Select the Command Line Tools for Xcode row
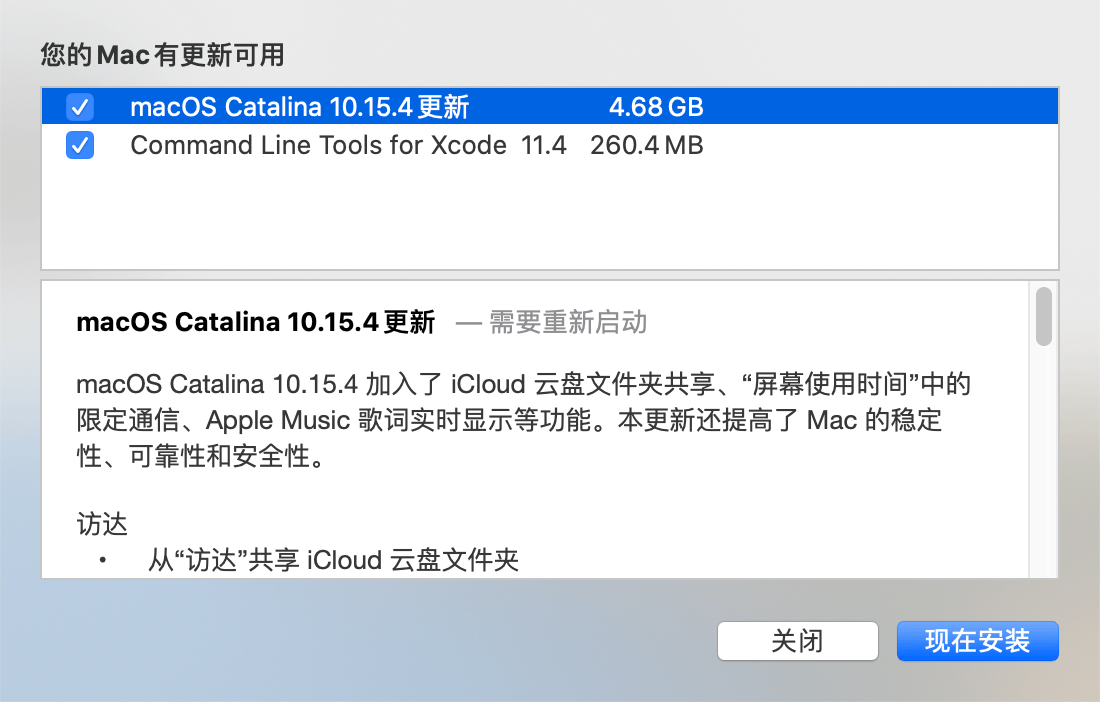 tap(318, 146)
